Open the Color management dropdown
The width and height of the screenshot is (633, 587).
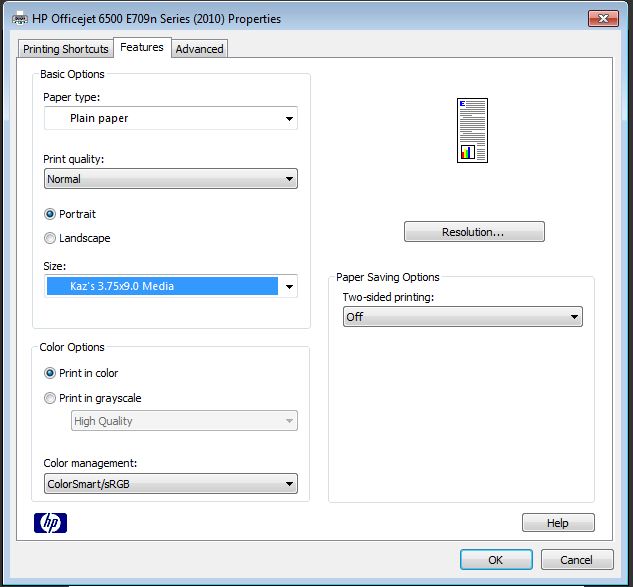171,484
